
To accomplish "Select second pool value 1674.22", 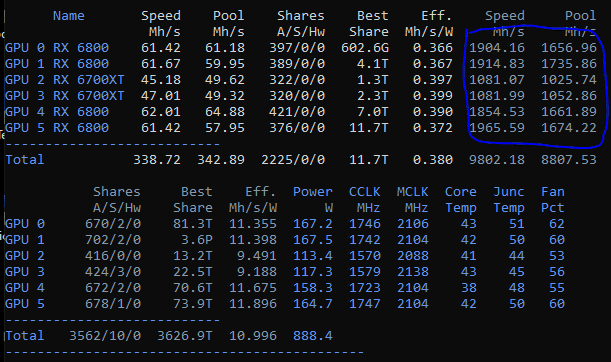I will point(569,128).
